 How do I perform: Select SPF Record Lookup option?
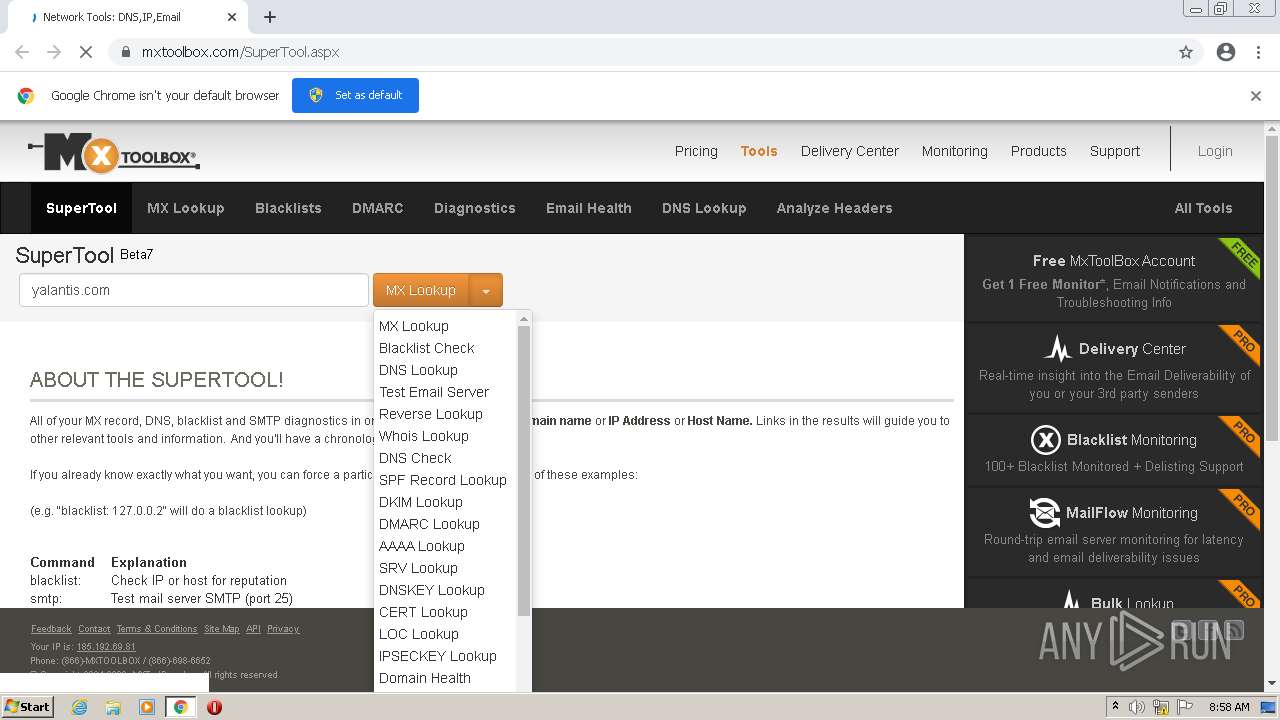[x=442, y=480]
